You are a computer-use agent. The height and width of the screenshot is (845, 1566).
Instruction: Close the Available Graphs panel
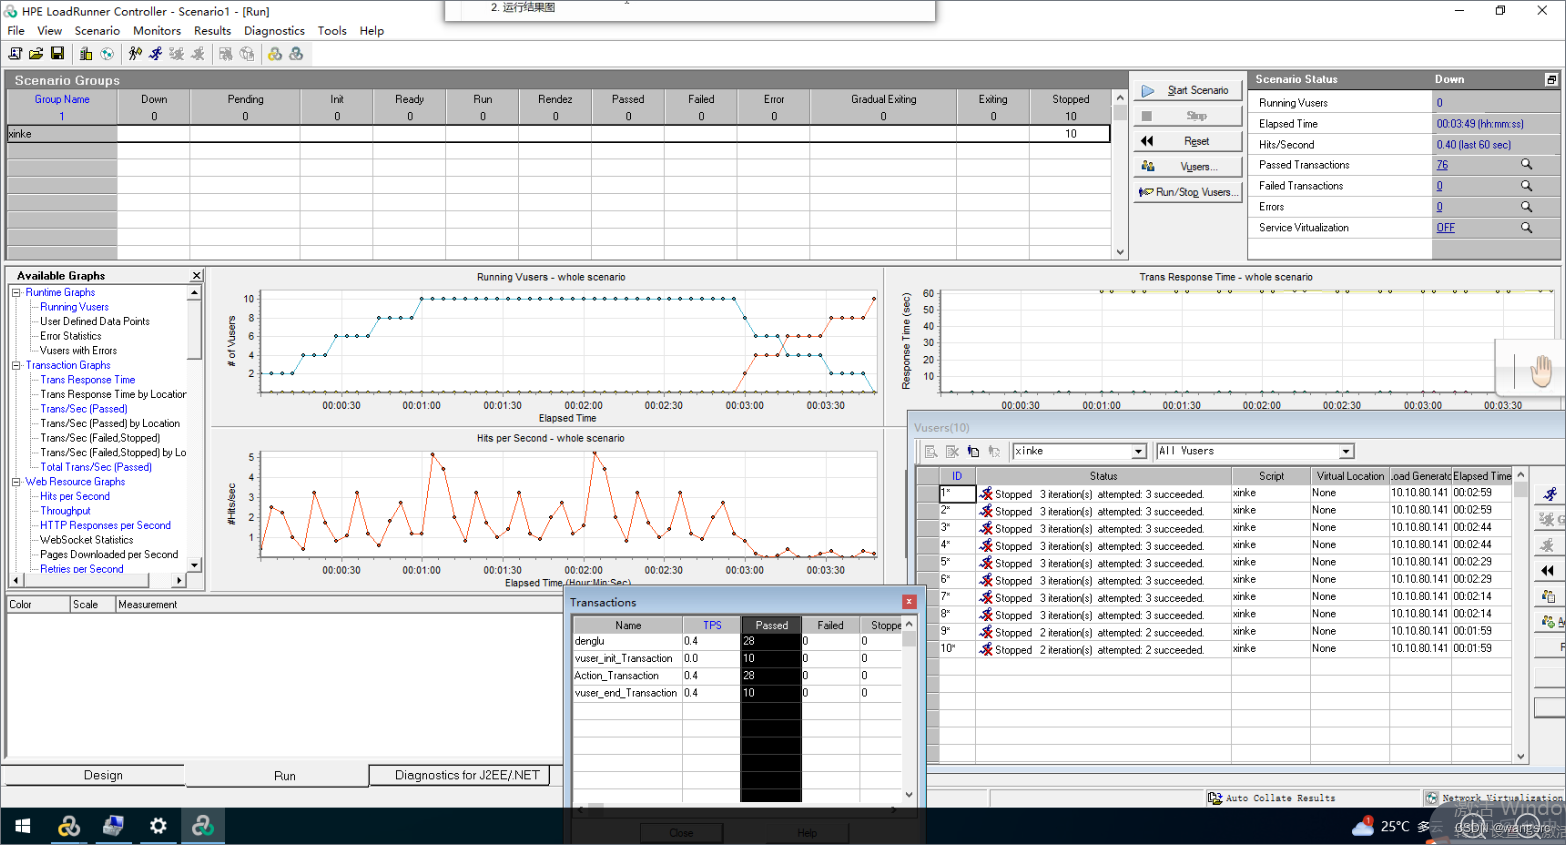(197, 276)
